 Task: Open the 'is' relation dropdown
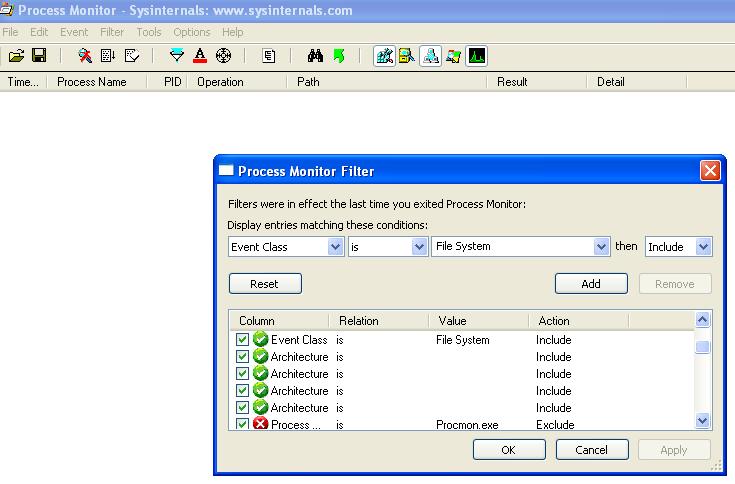click(x=419, y=246)
